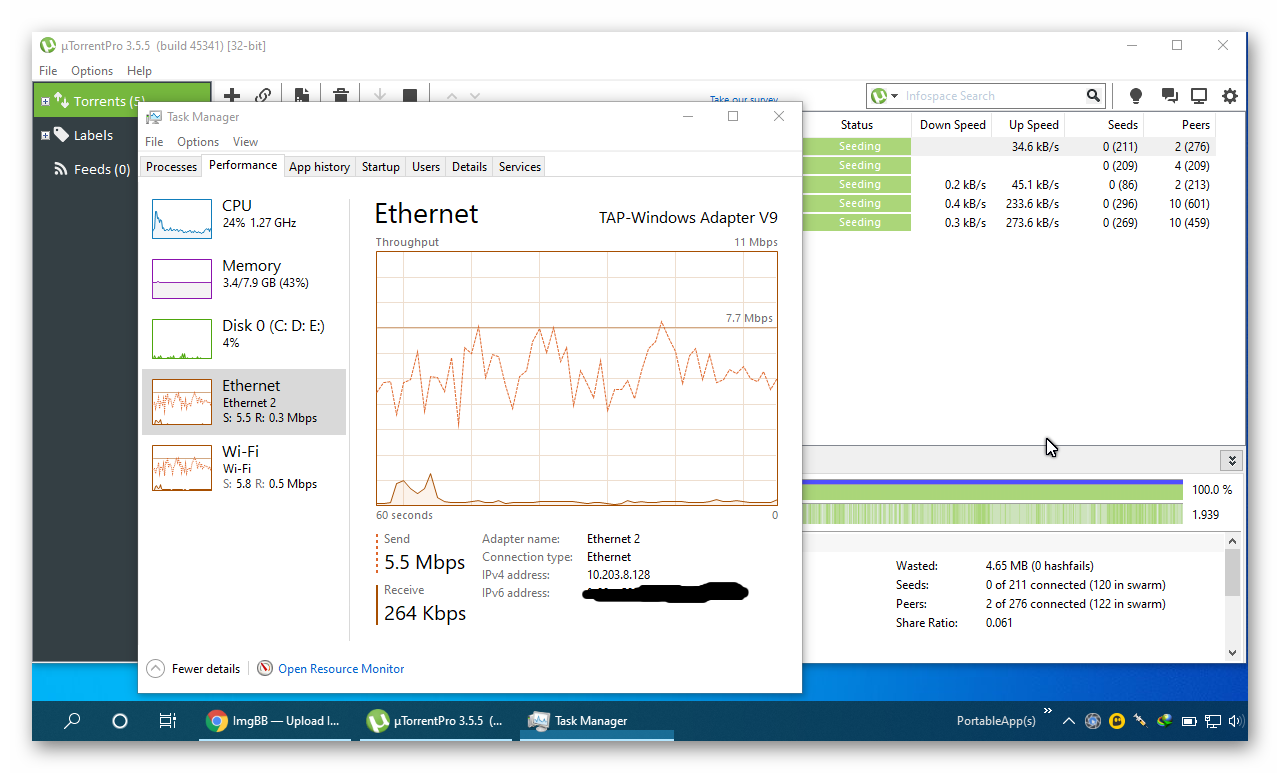Collapse the details pane chevron button

click(x=1232, y=460)
